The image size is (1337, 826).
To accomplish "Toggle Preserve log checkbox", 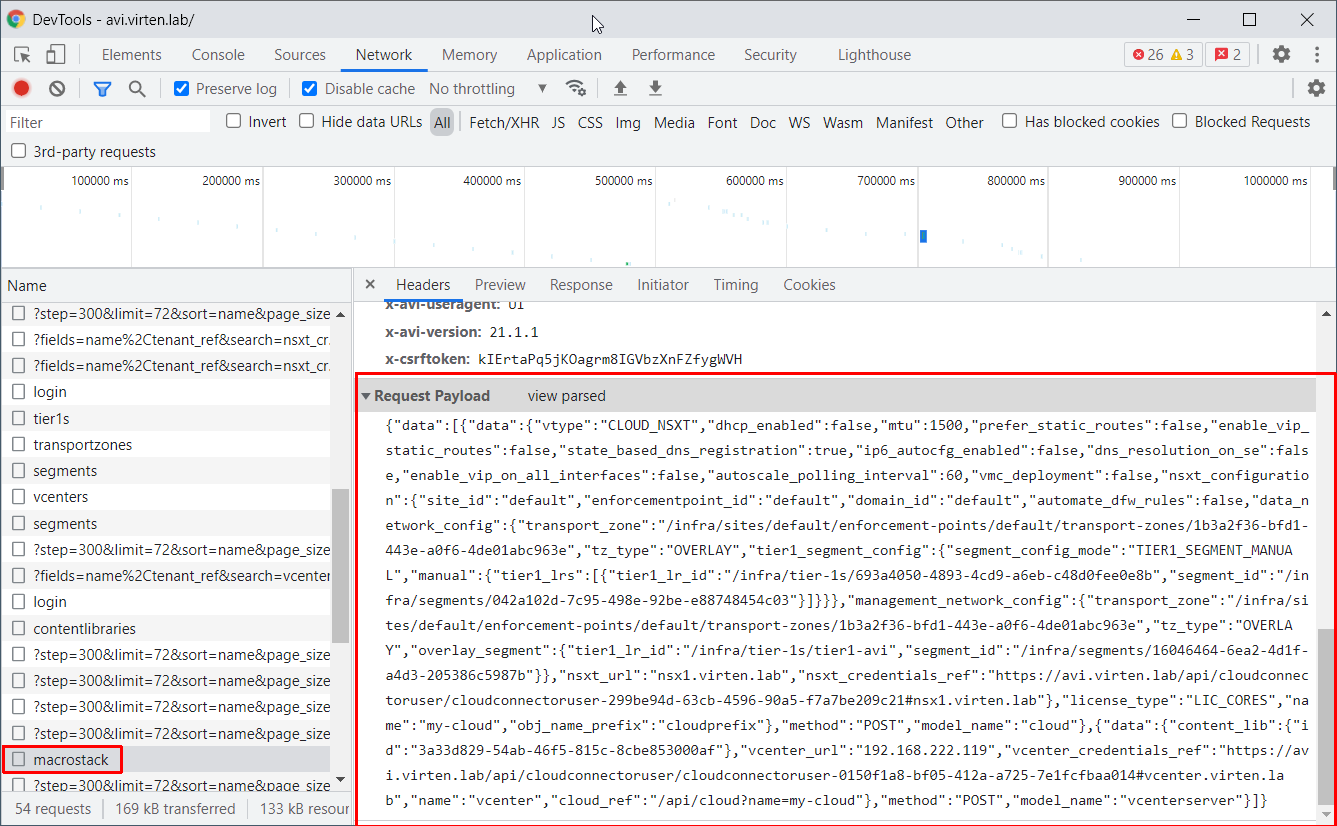I will coord(181,89).
